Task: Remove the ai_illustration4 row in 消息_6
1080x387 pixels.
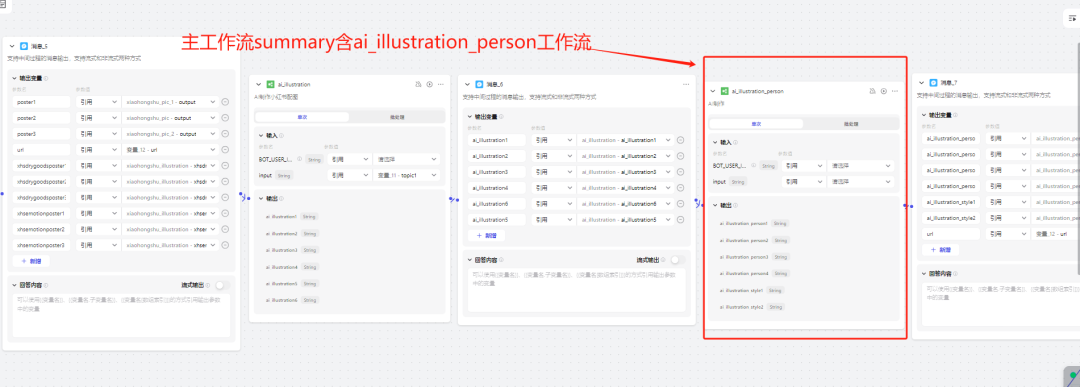Action: pyautogui.click(x=681, y=188)
